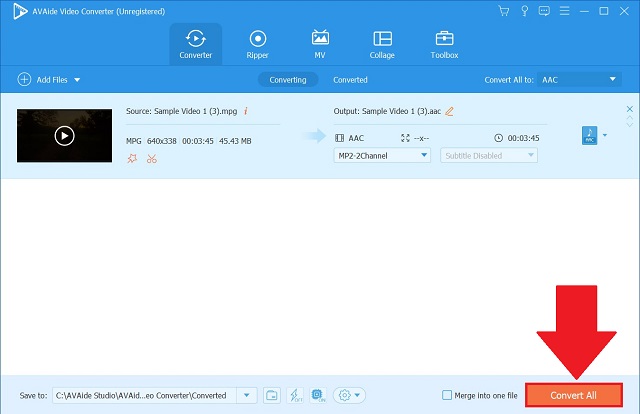The image size is (640, 414).
Task: Click the 45.43 MB file size text
Action: tap(235, 141)
